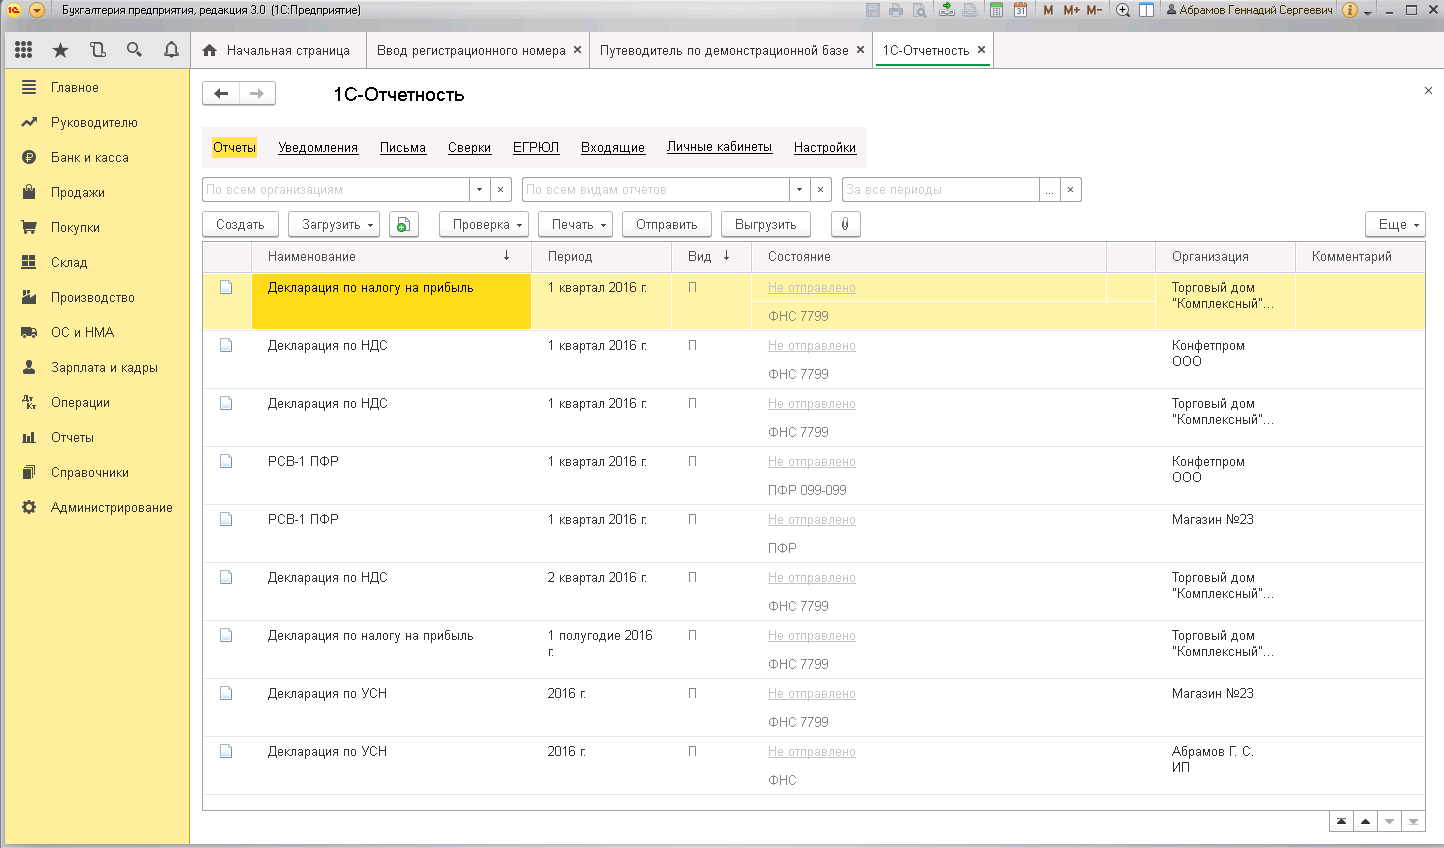This screenshot has height=848, width=1444.
Task: Go forward with the right arrow button
Action: point(257,94)
